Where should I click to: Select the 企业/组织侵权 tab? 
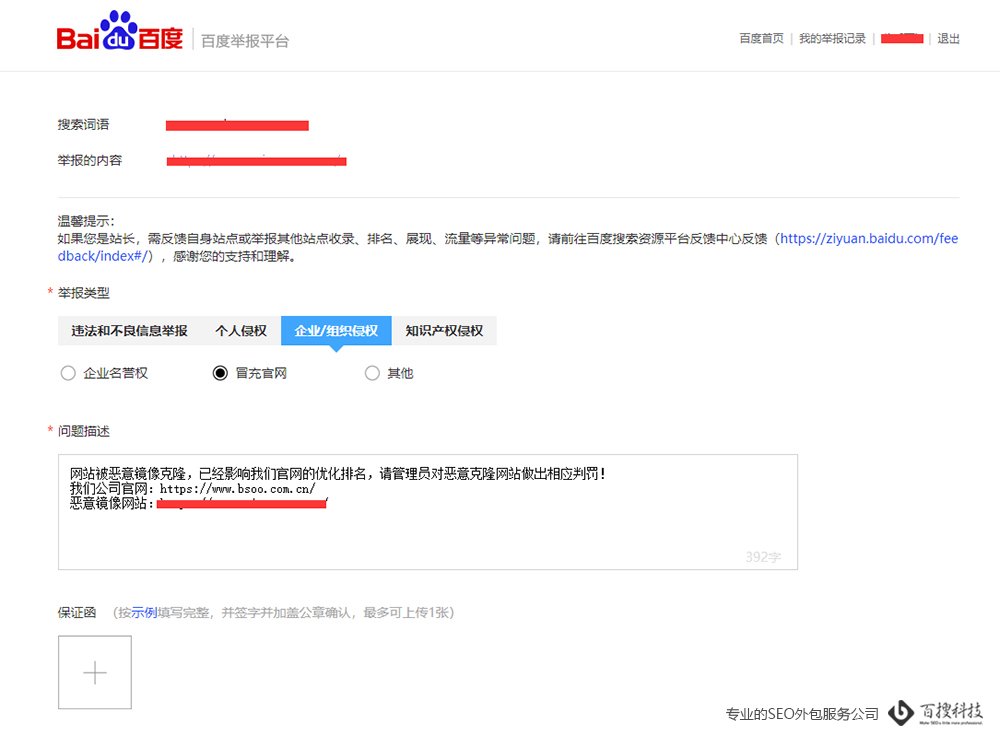(335, 330)
